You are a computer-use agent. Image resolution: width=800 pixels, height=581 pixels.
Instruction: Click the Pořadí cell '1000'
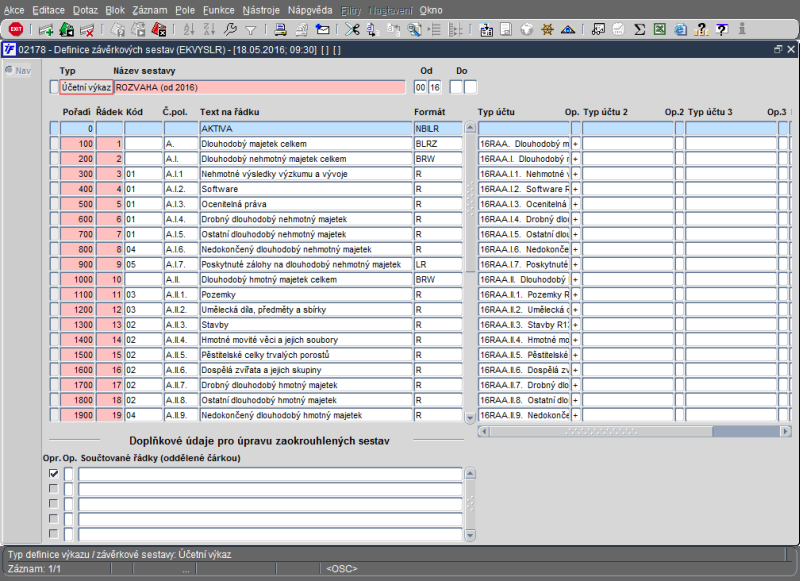[x=77, y=280]
